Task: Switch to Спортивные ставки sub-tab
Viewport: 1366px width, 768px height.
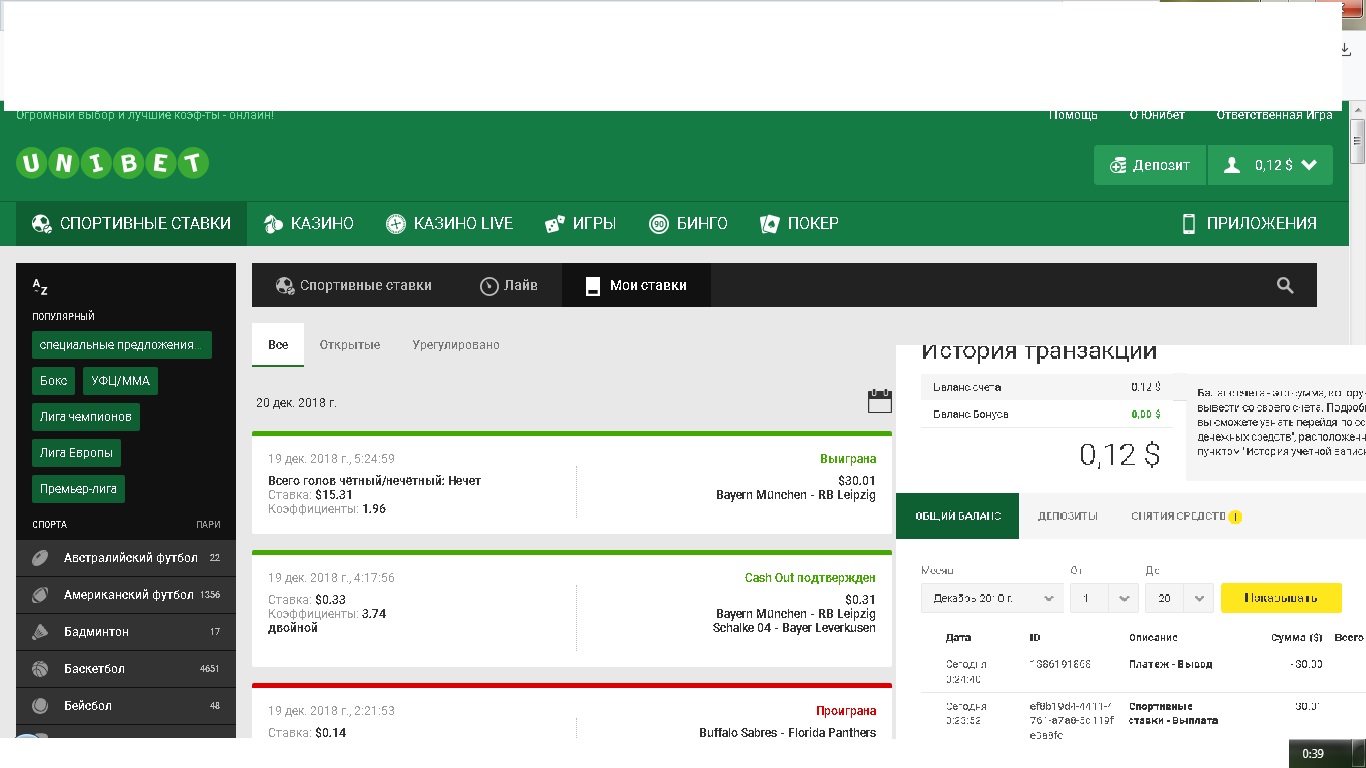Action: pyautogui.click(x=354, y=285)
